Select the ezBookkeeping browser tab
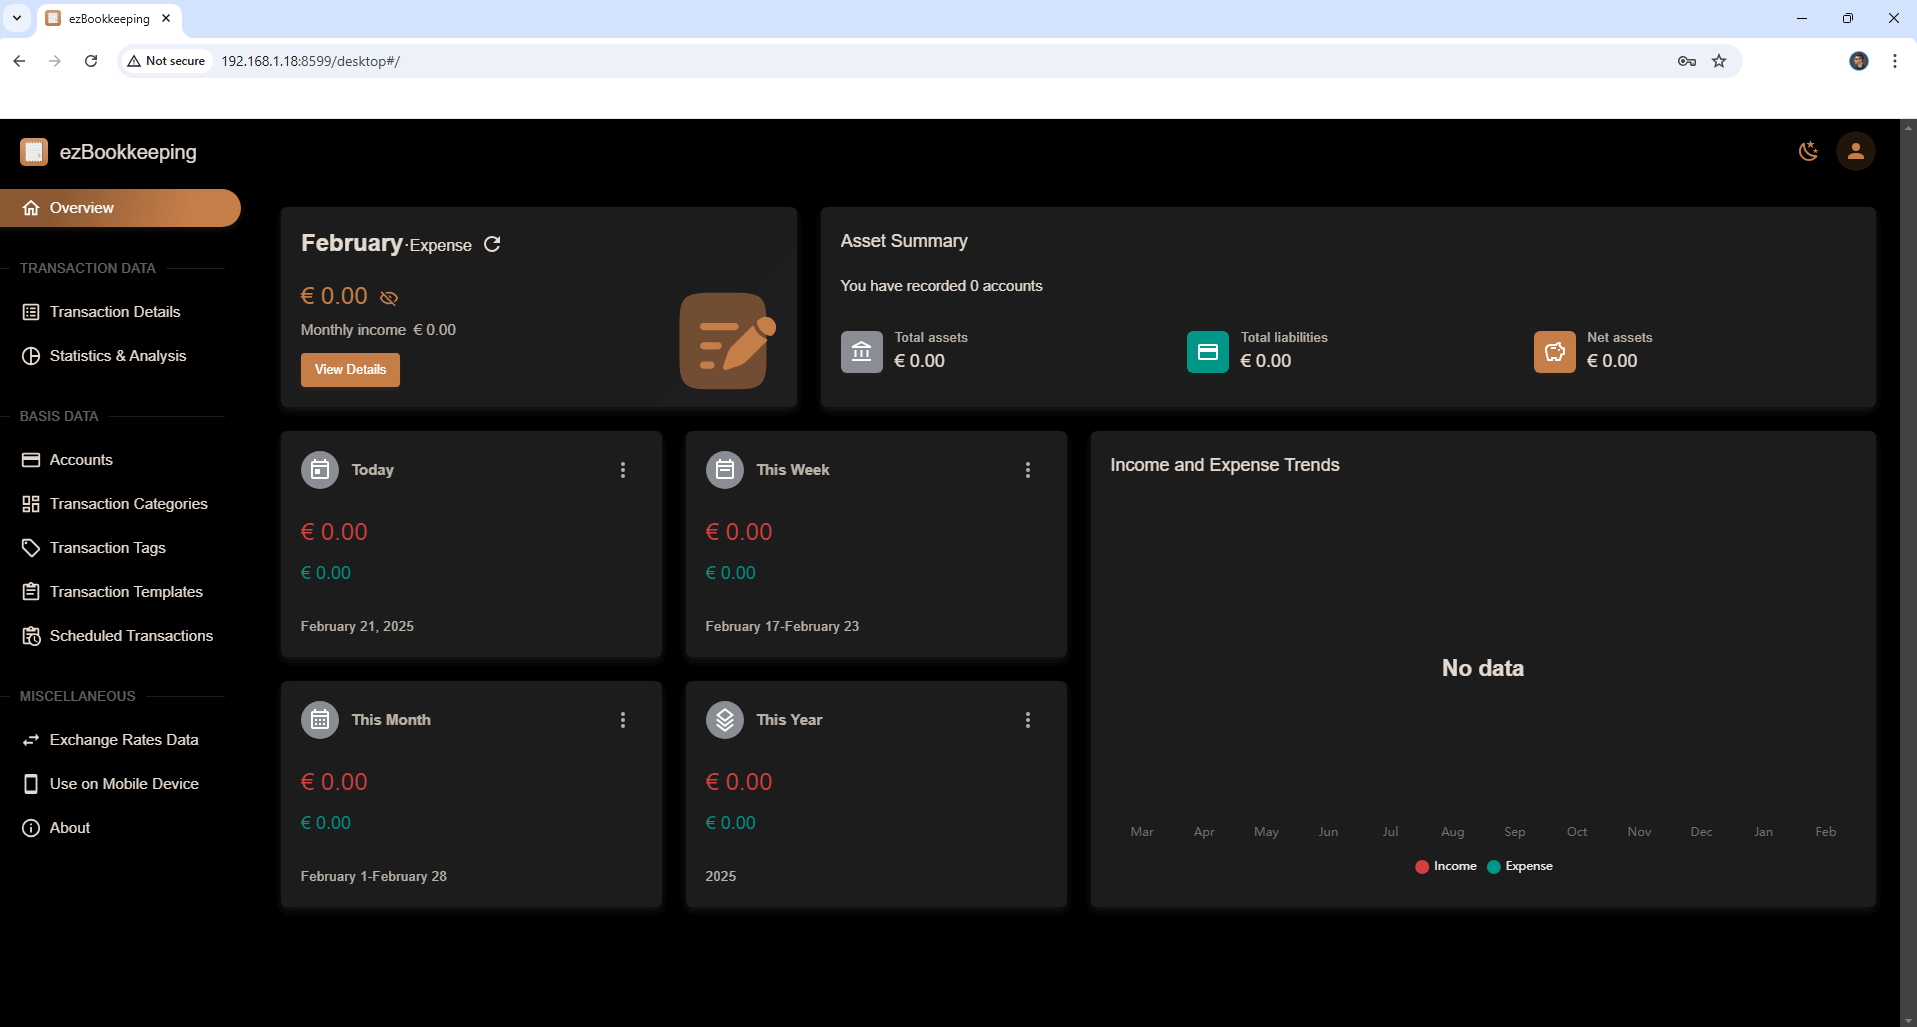Image resolution: width=1917 pixels, height=1027 pixels. [x=109, y=19]
